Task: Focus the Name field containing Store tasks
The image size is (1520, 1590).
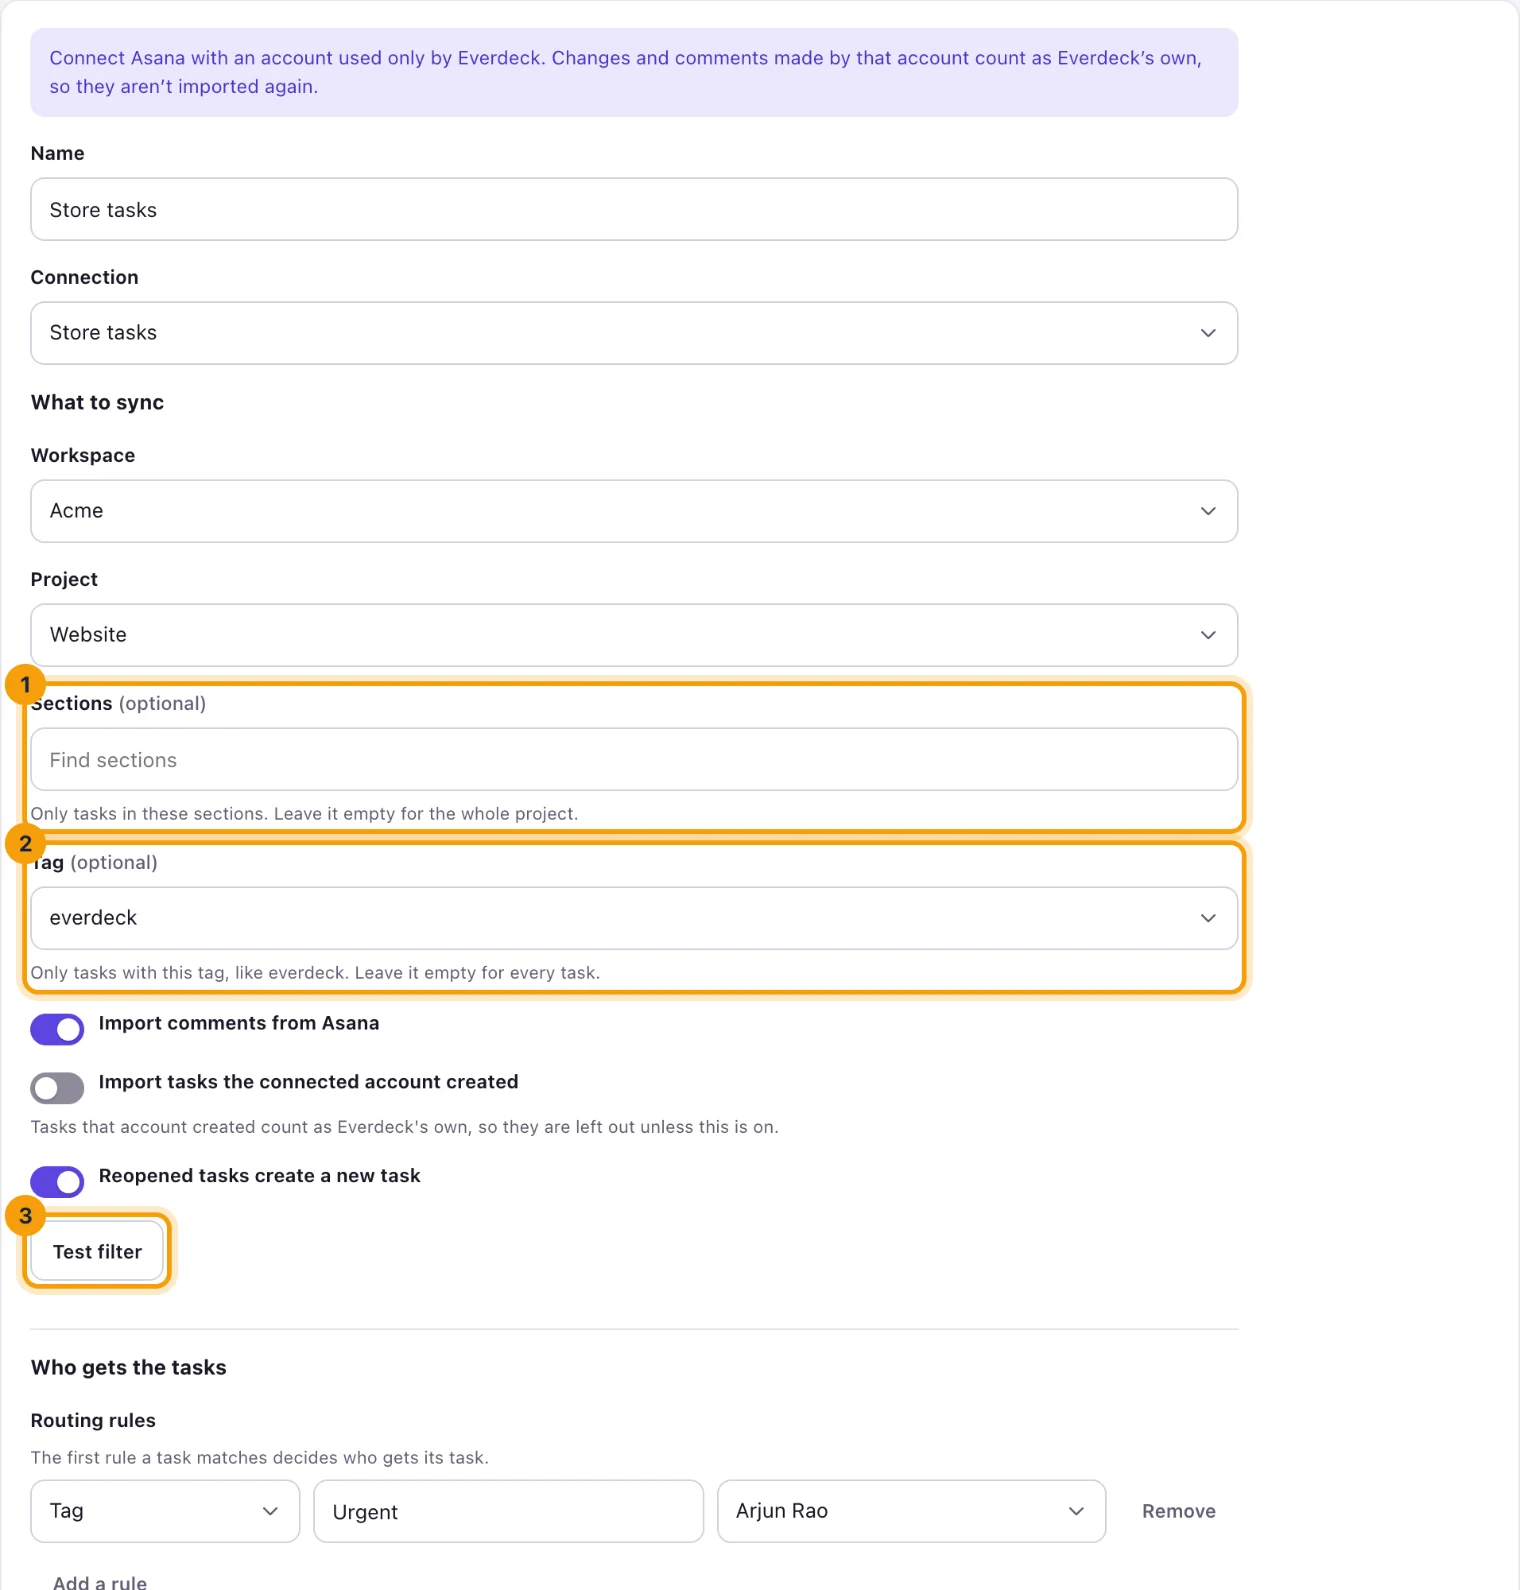Action: tap(634, 209)
